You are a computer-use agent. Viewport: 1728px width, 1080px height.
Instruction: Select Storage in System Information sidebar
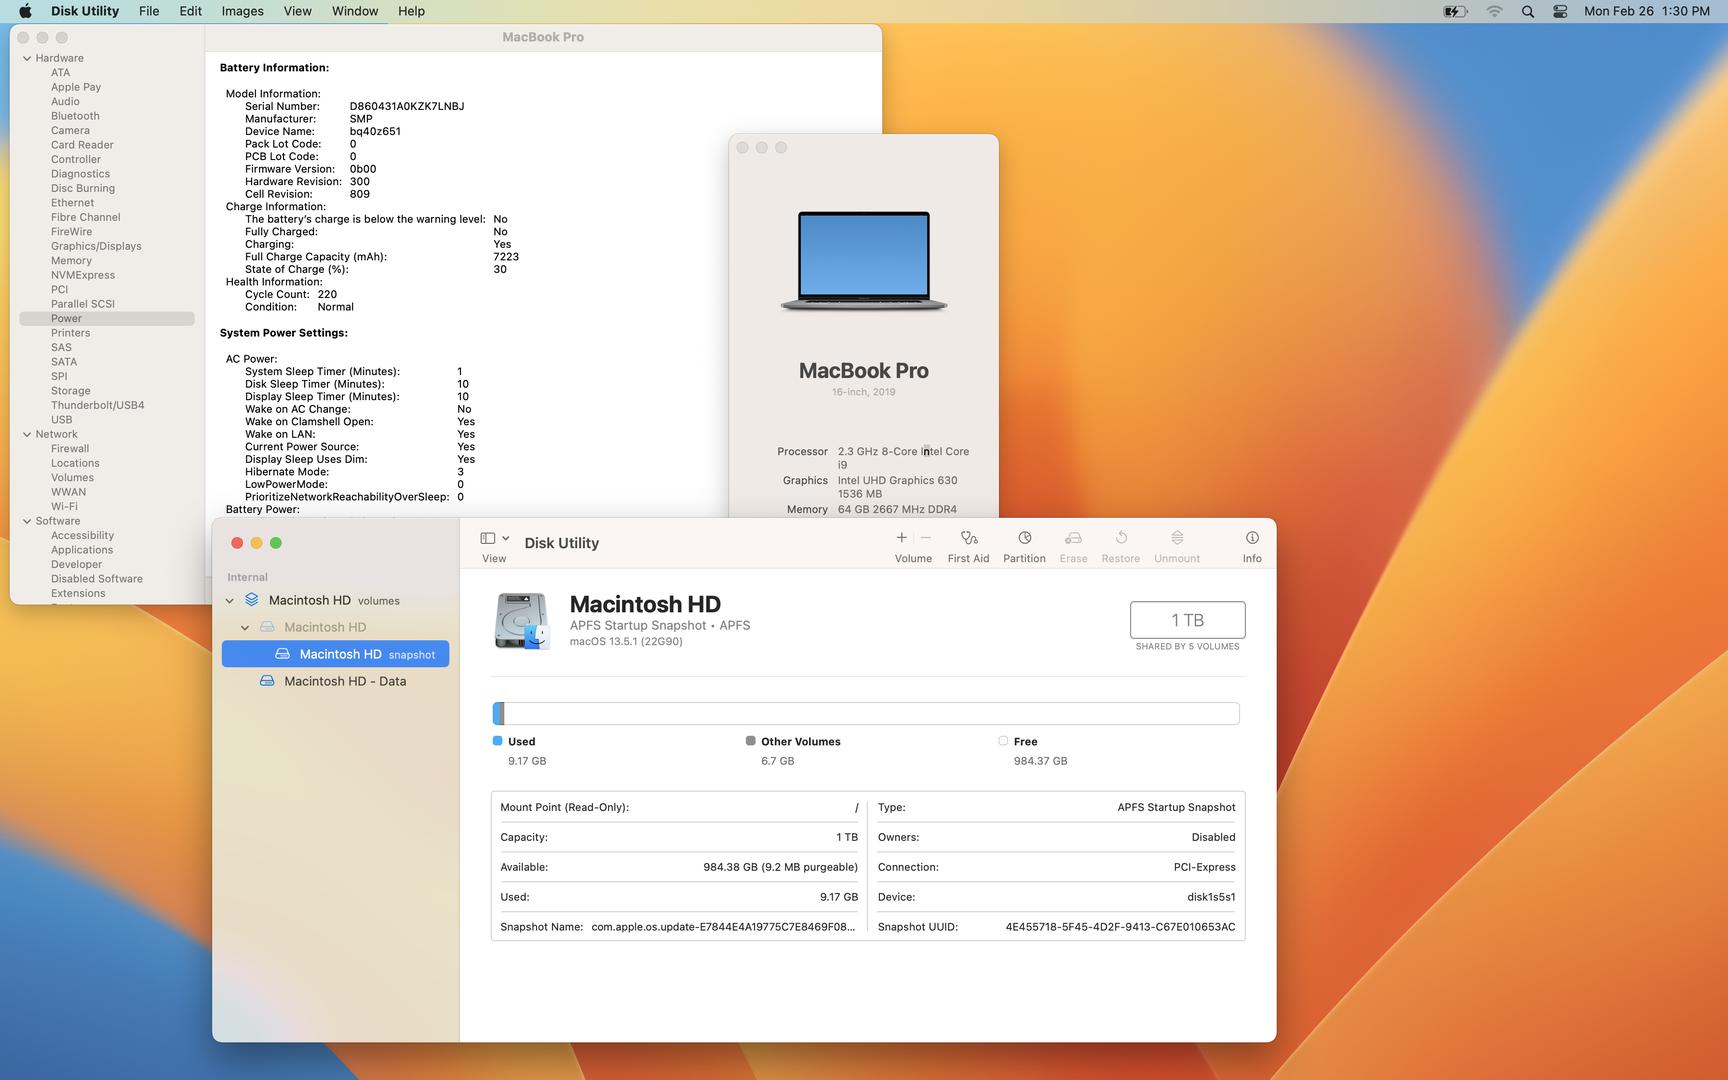(x=71, y=391)
